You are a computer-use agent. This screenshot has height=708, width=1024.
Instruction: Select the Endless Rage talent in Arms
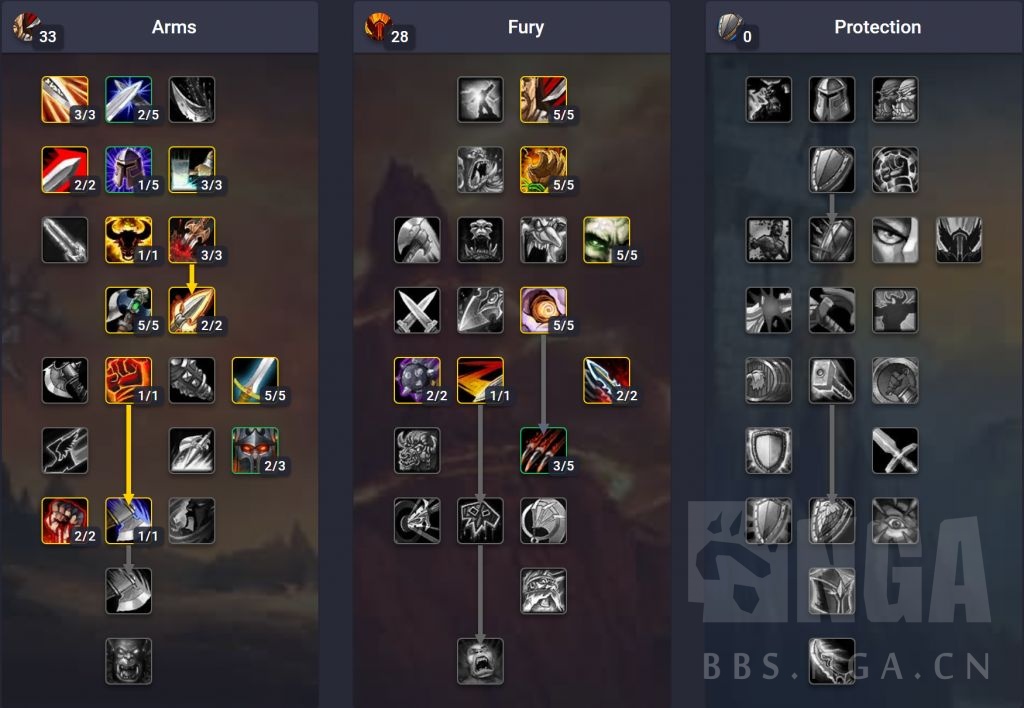pyautogui.click(x=129, y=661)
